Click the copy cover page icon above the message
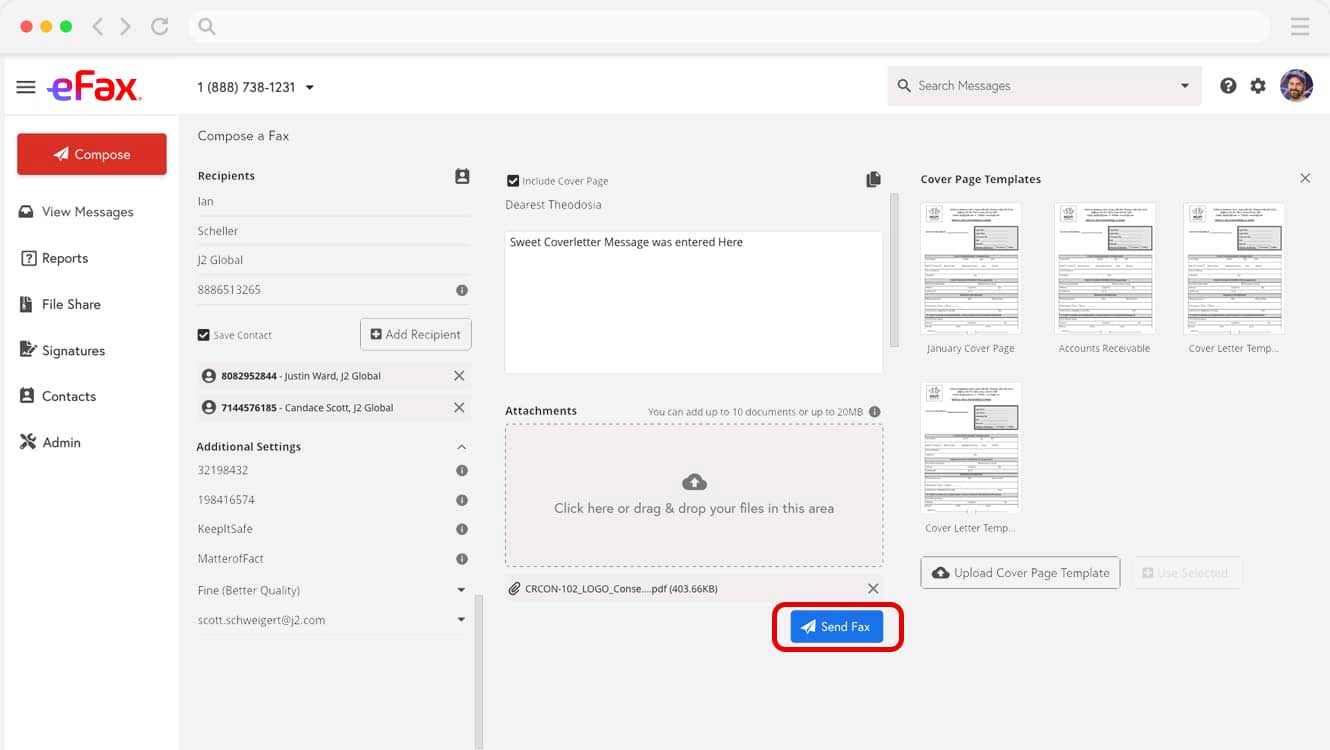The image size is (1330, 750). 872,179
